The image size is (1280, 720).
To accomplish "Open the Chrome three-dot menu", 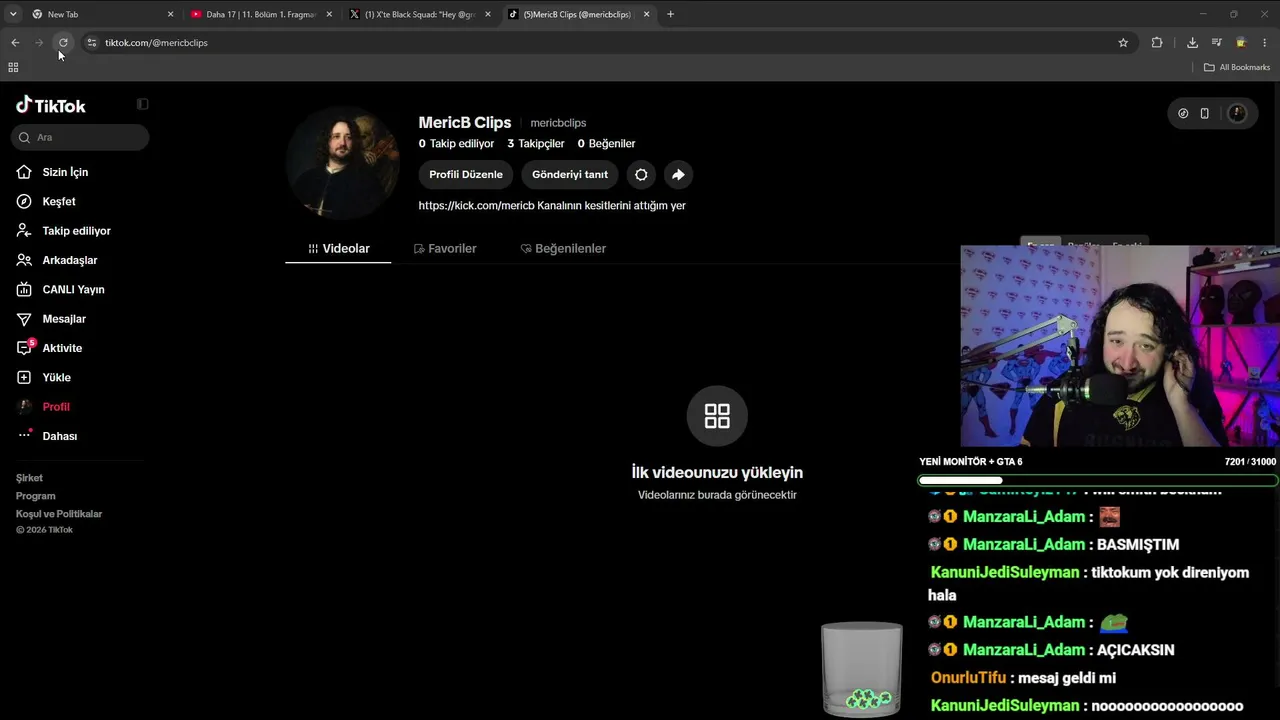I will click(1265, 43).
